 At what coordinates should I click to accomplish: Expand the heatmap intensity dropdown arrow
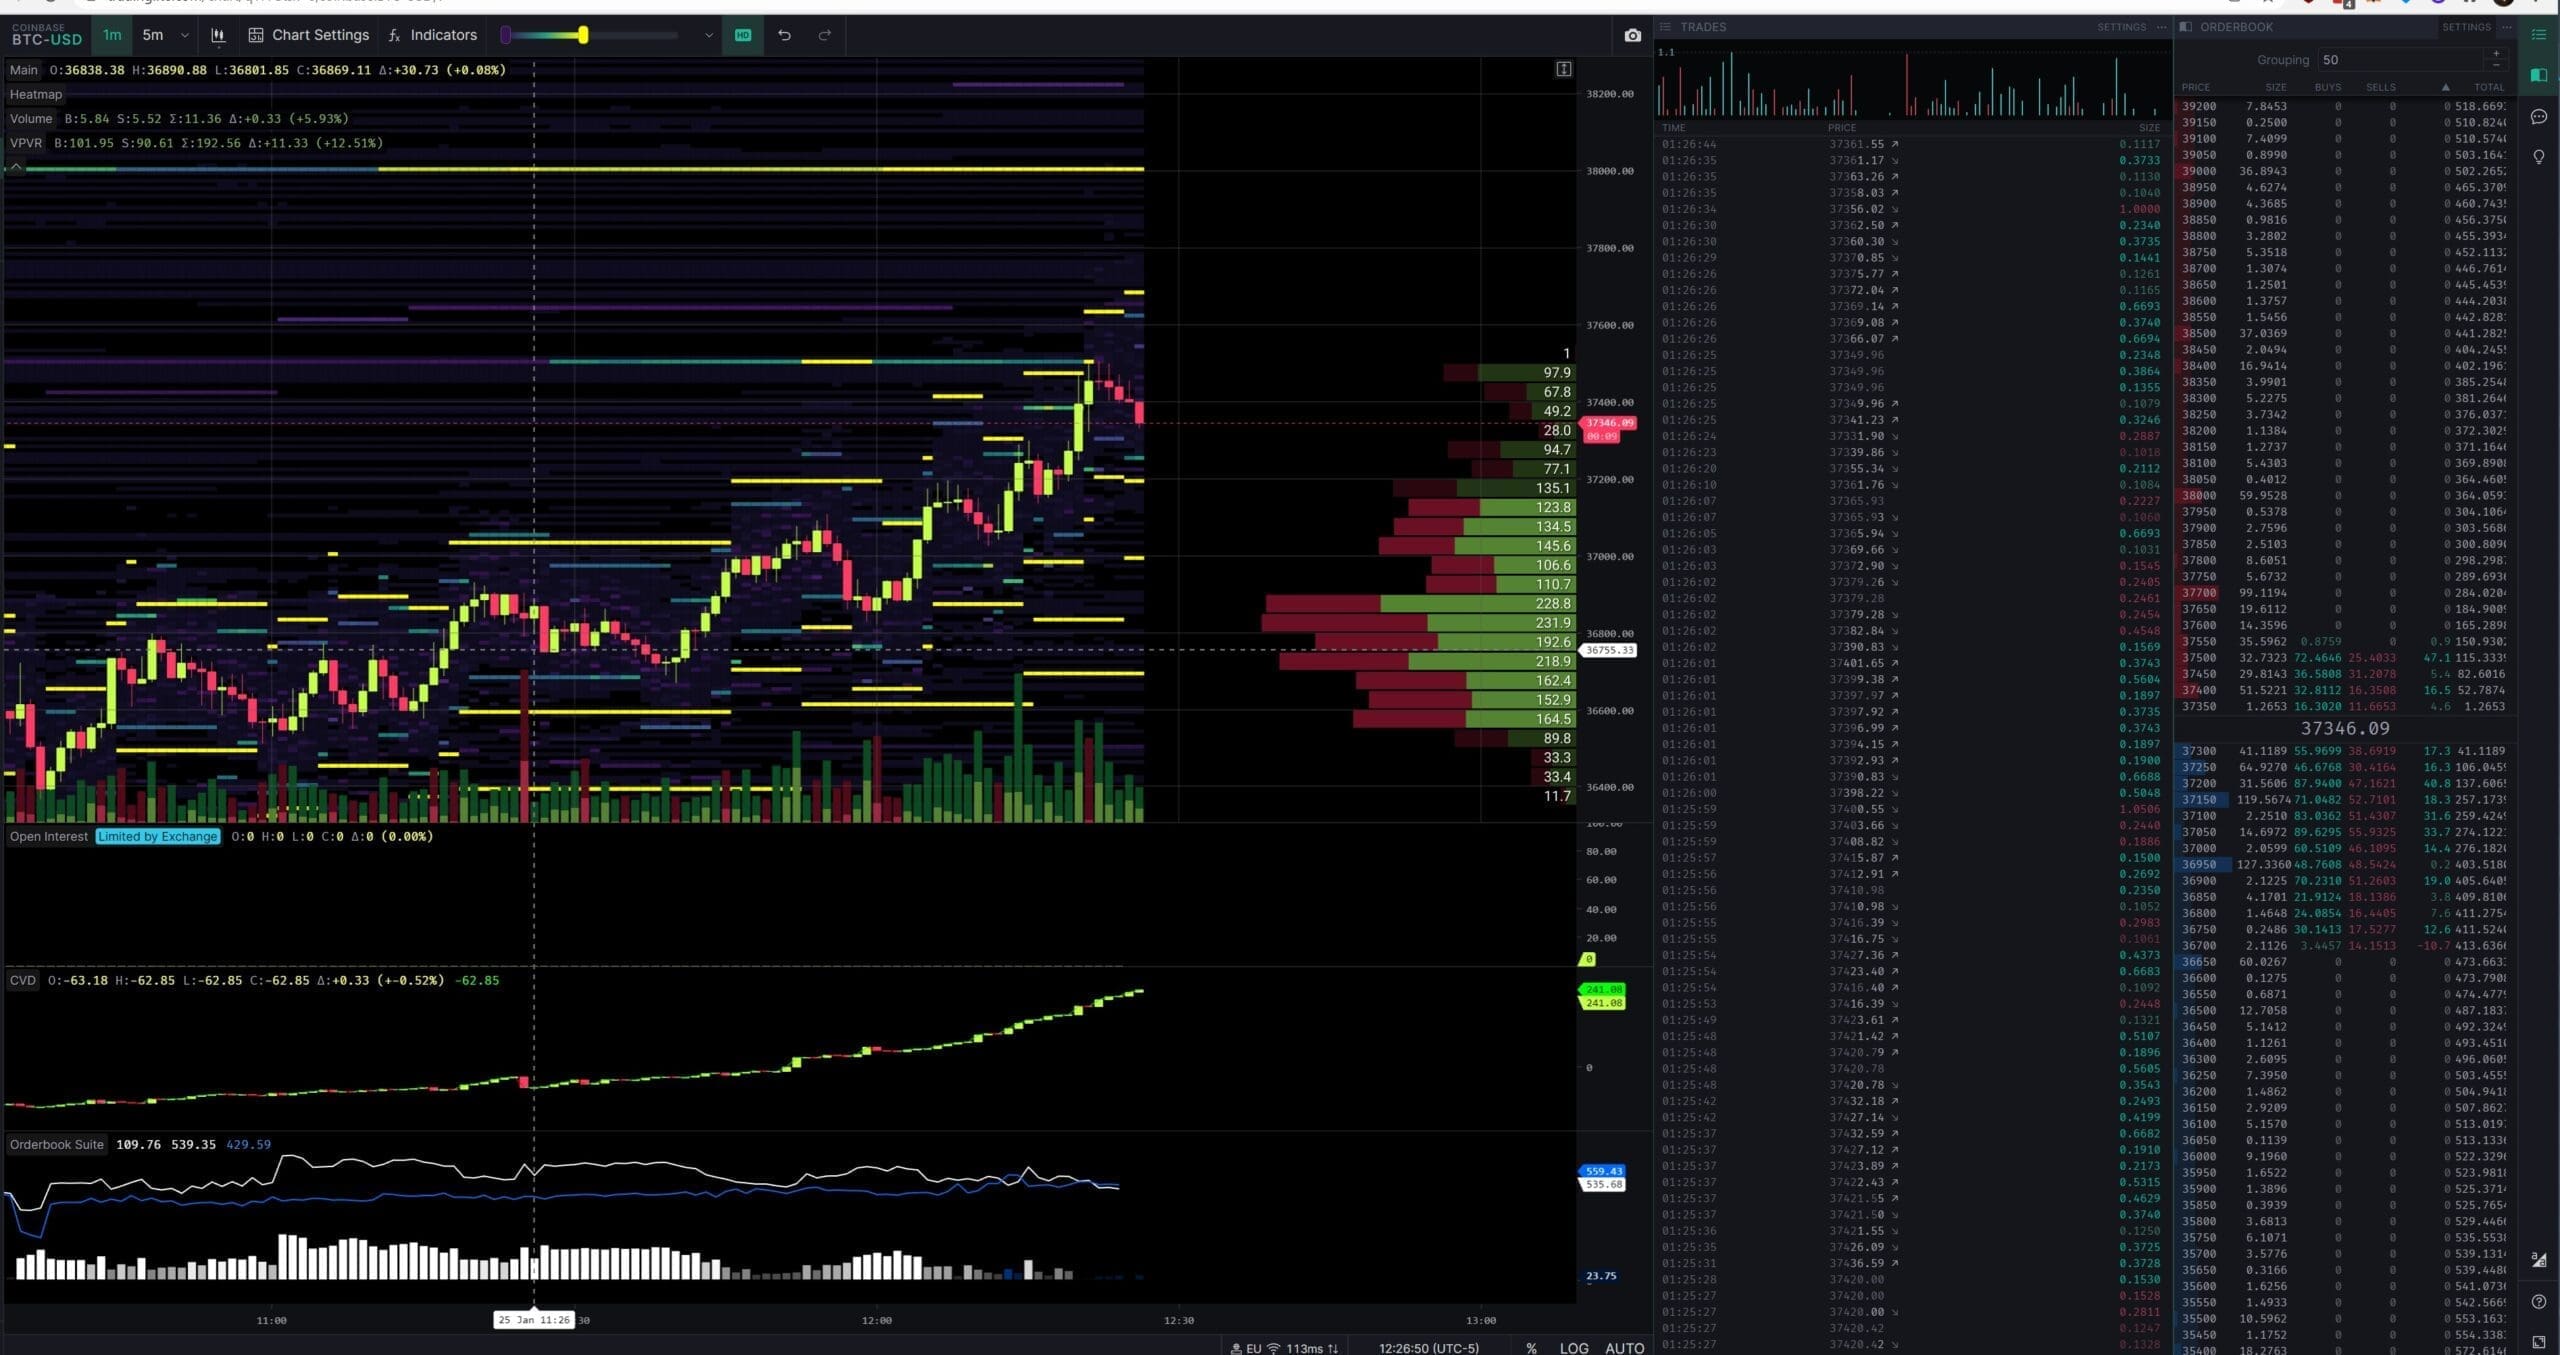click(x=709, y=35)
